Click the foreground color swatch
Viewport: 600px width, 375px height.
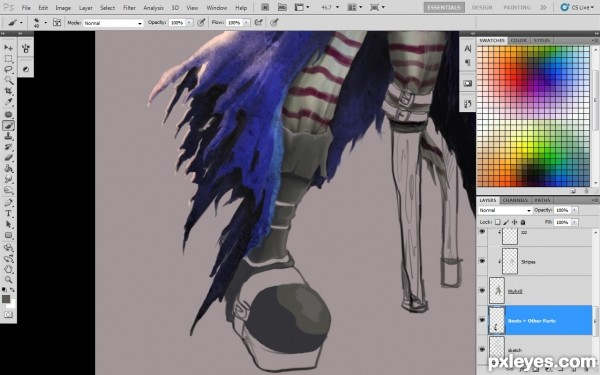(6, 299)
